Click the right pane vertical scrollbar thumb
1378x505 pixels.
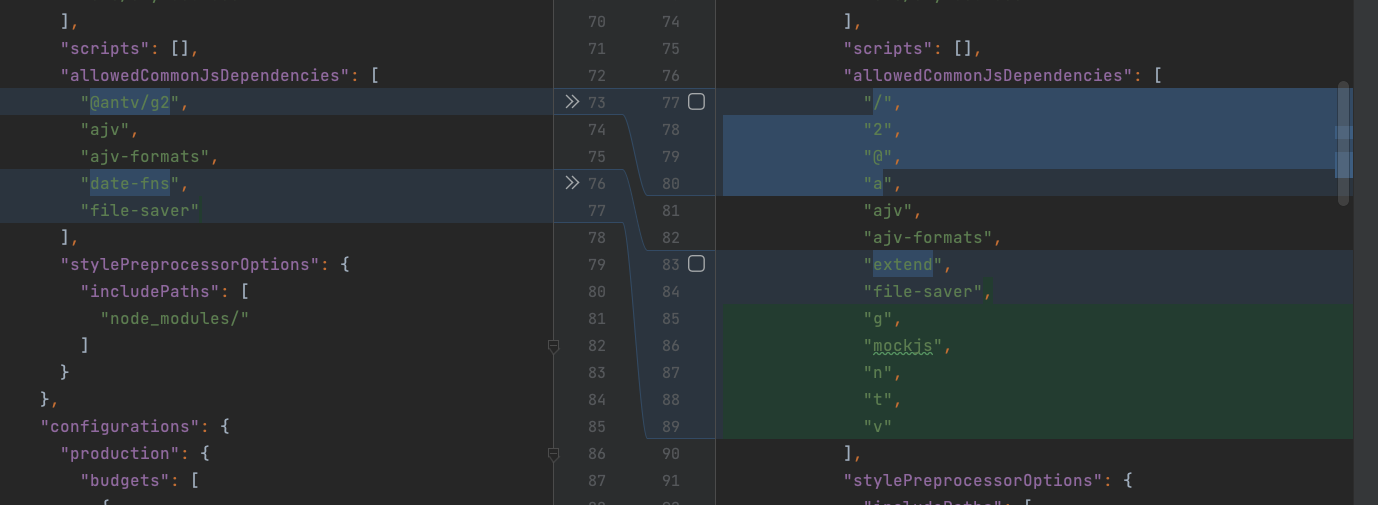(x=1343, y=144)
